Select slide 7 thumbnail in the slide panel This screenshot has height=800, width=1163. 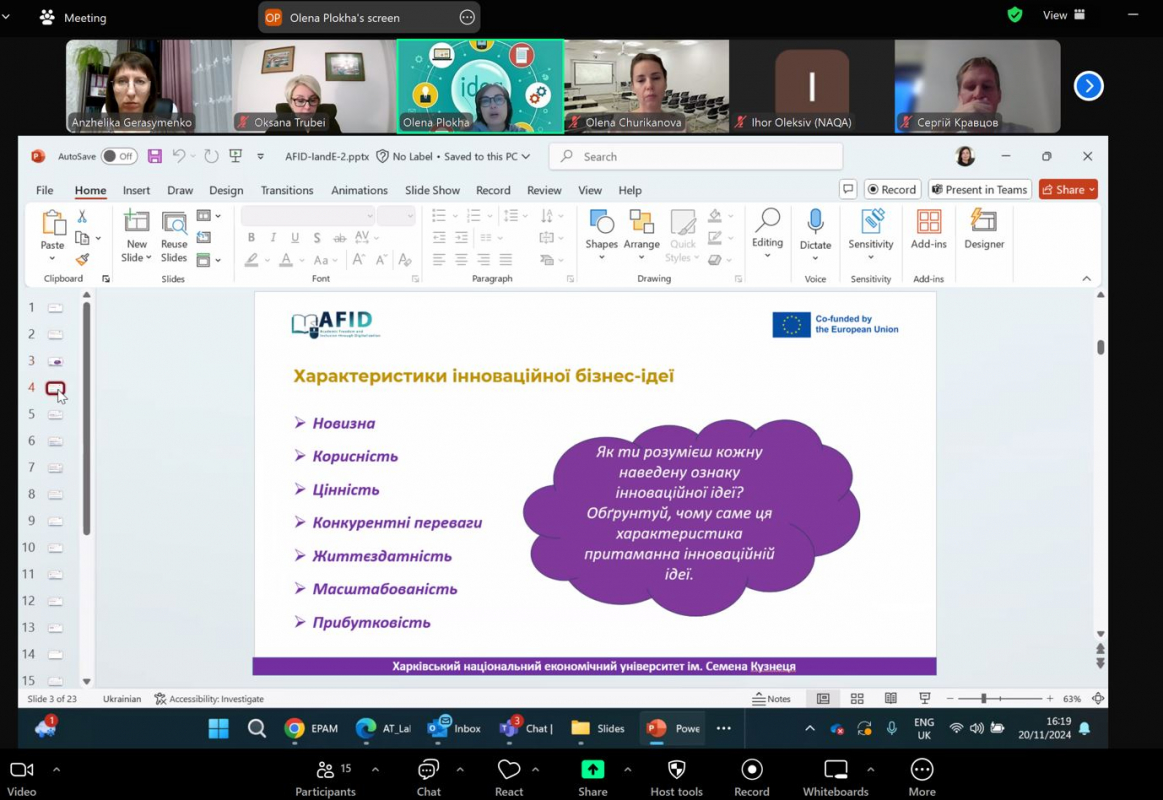coord(55,467)
